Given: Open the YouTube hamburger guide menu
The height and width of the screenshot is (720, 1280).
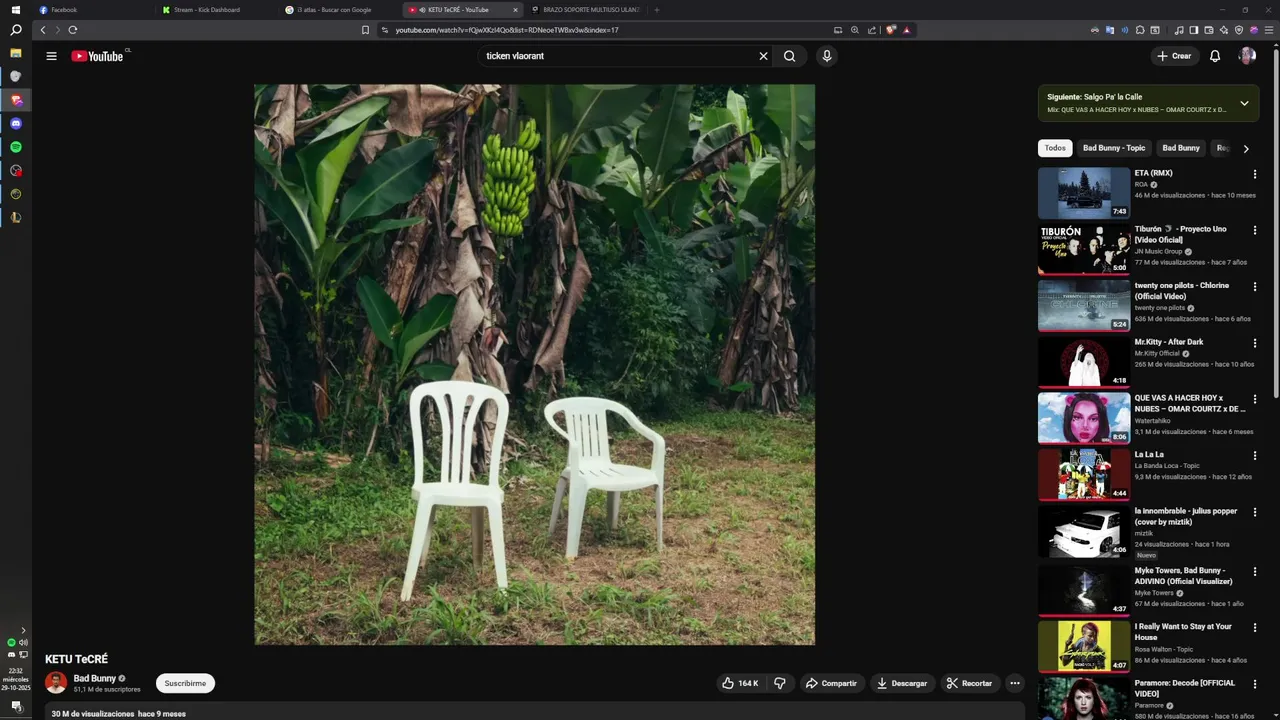Looking at the screenshot, I should (51, 56).
